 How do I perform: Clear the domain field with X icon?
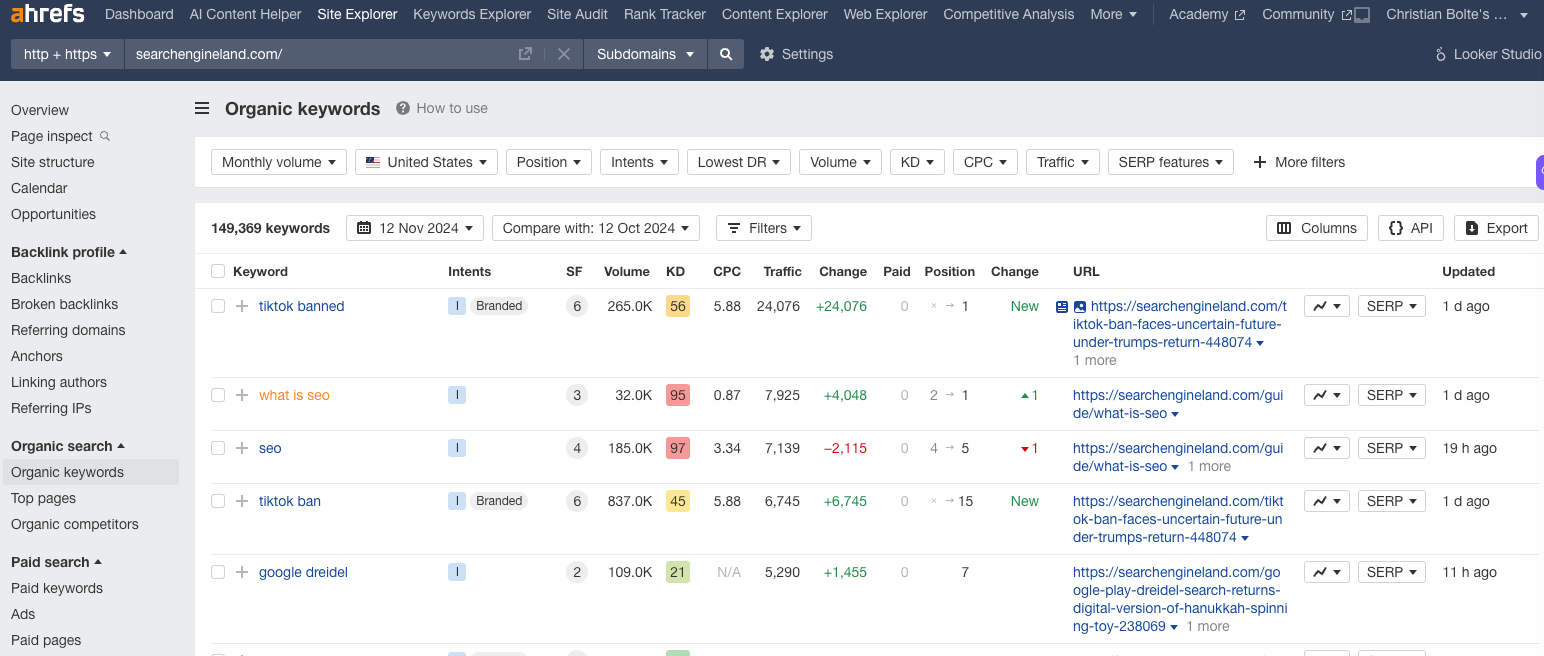pyautogui.click(x=564, y=54)
